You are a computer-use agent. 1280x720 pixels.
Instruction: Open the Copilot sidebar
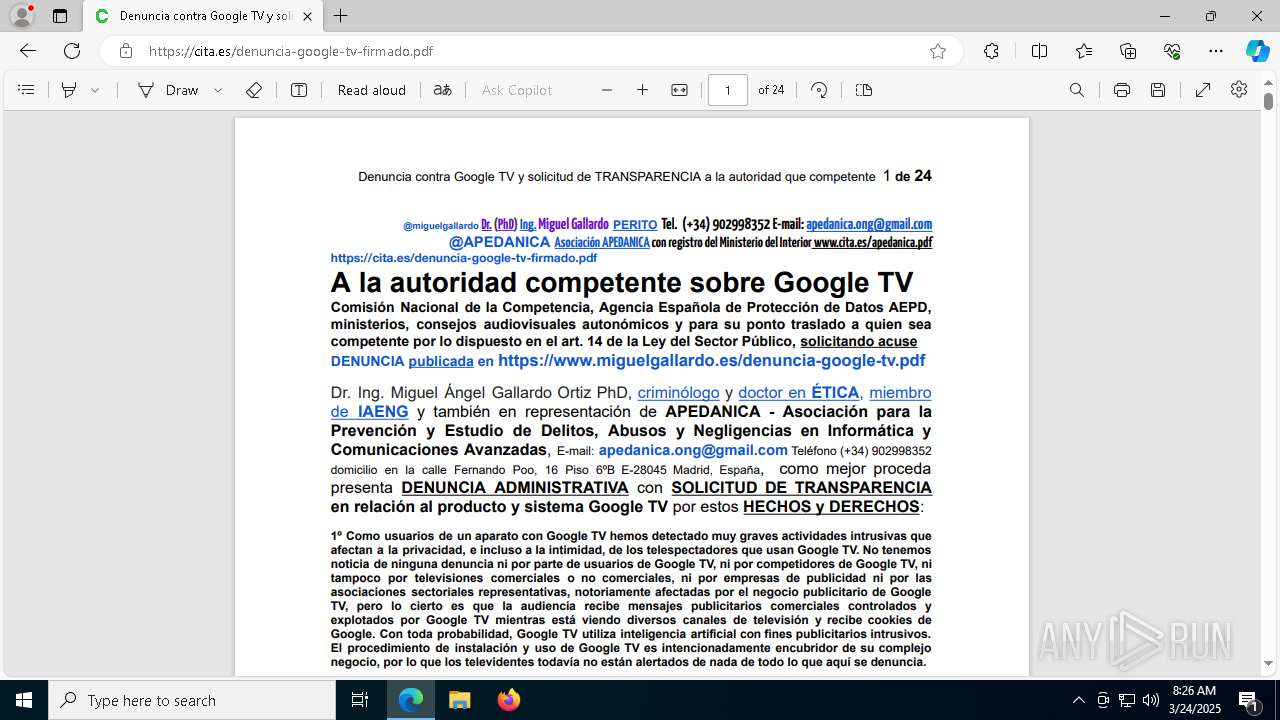click(1257, 51)
